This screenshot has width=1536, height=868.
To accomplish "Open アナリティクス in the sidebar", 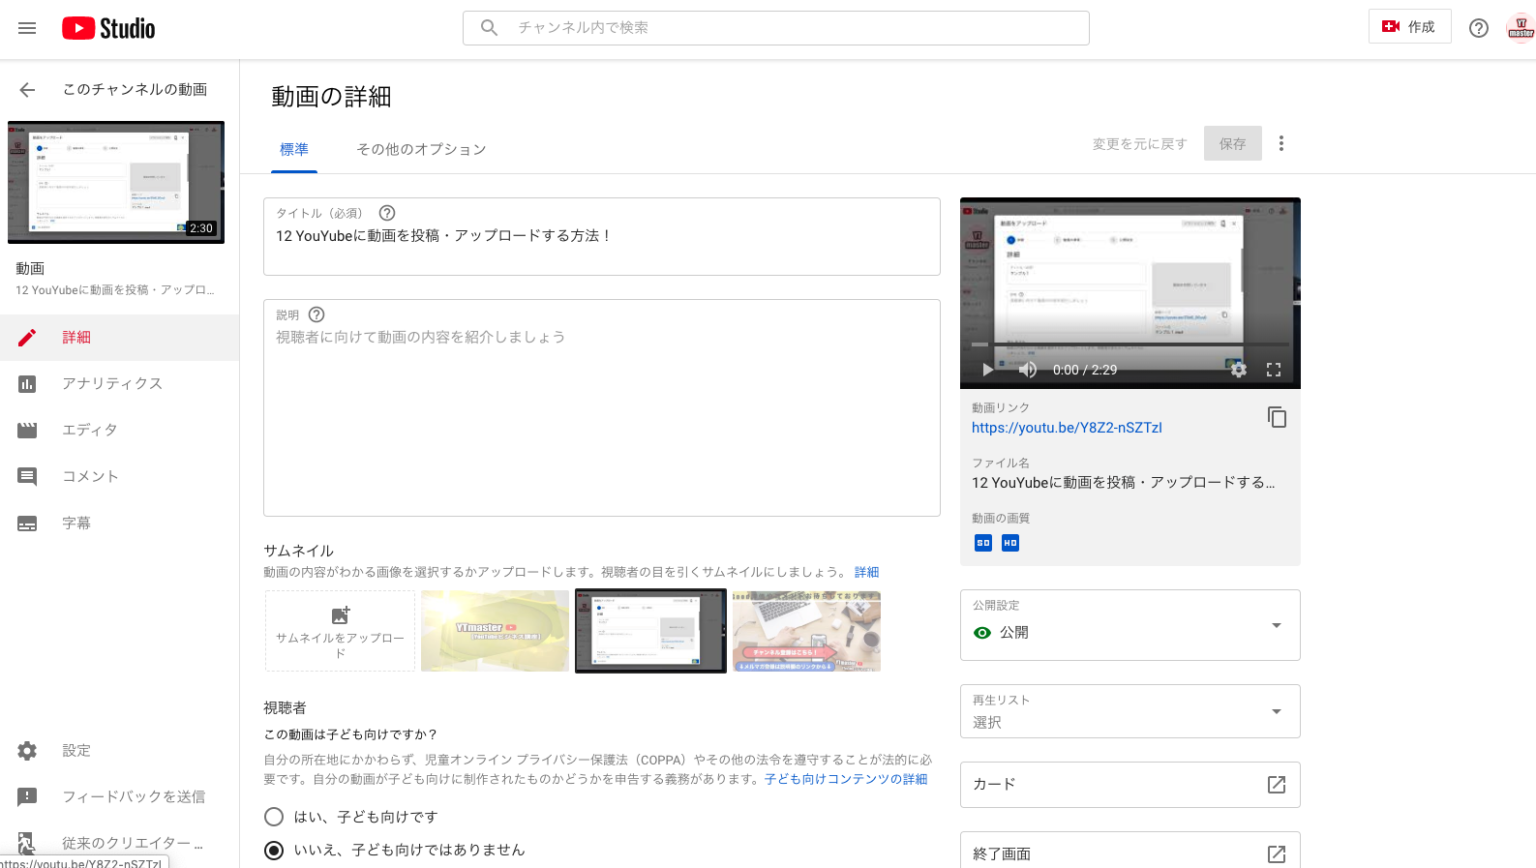I will point(112,384).
